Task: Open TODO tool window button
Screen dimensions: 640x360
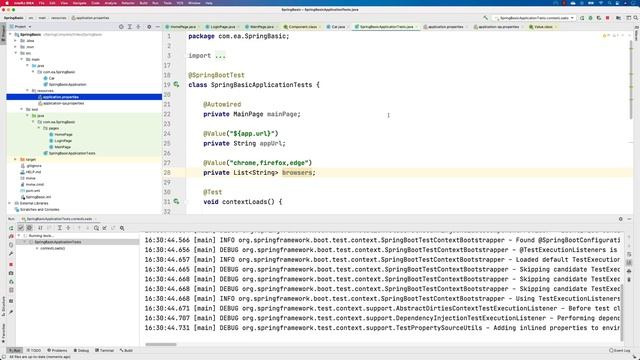Action: pyautogui.click(x=34, y=351)
